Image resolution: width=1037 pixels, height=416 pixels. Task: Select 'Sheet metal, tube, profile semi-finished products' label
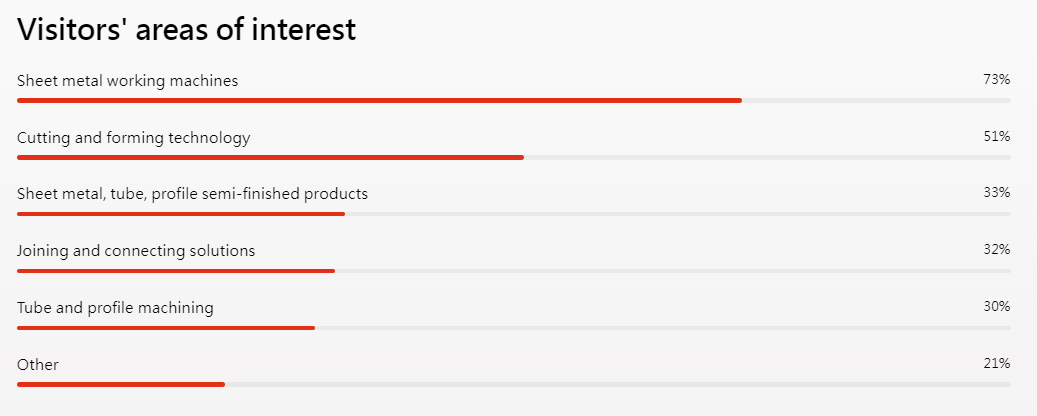click(x=192, y=194)
